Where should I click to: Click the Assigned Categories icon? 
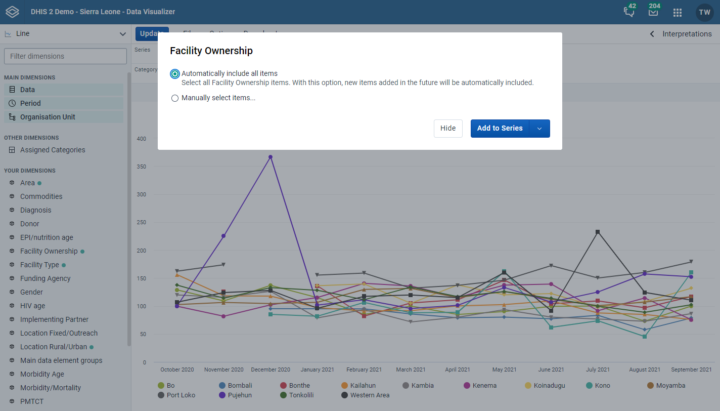coord(12,150)
